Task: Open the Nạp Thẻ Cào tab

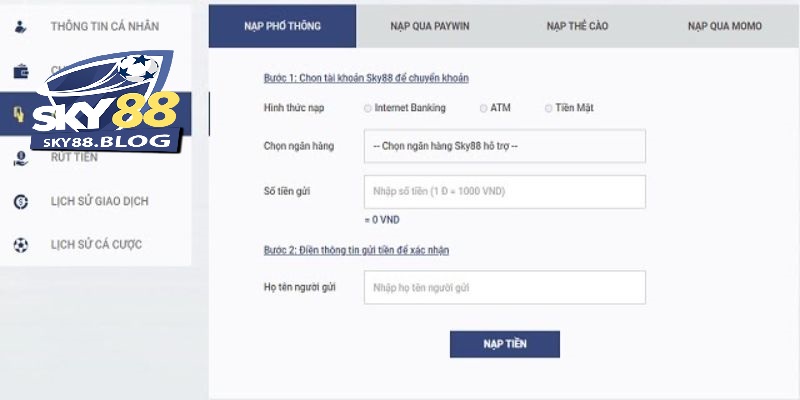Action: coord(577,25)
